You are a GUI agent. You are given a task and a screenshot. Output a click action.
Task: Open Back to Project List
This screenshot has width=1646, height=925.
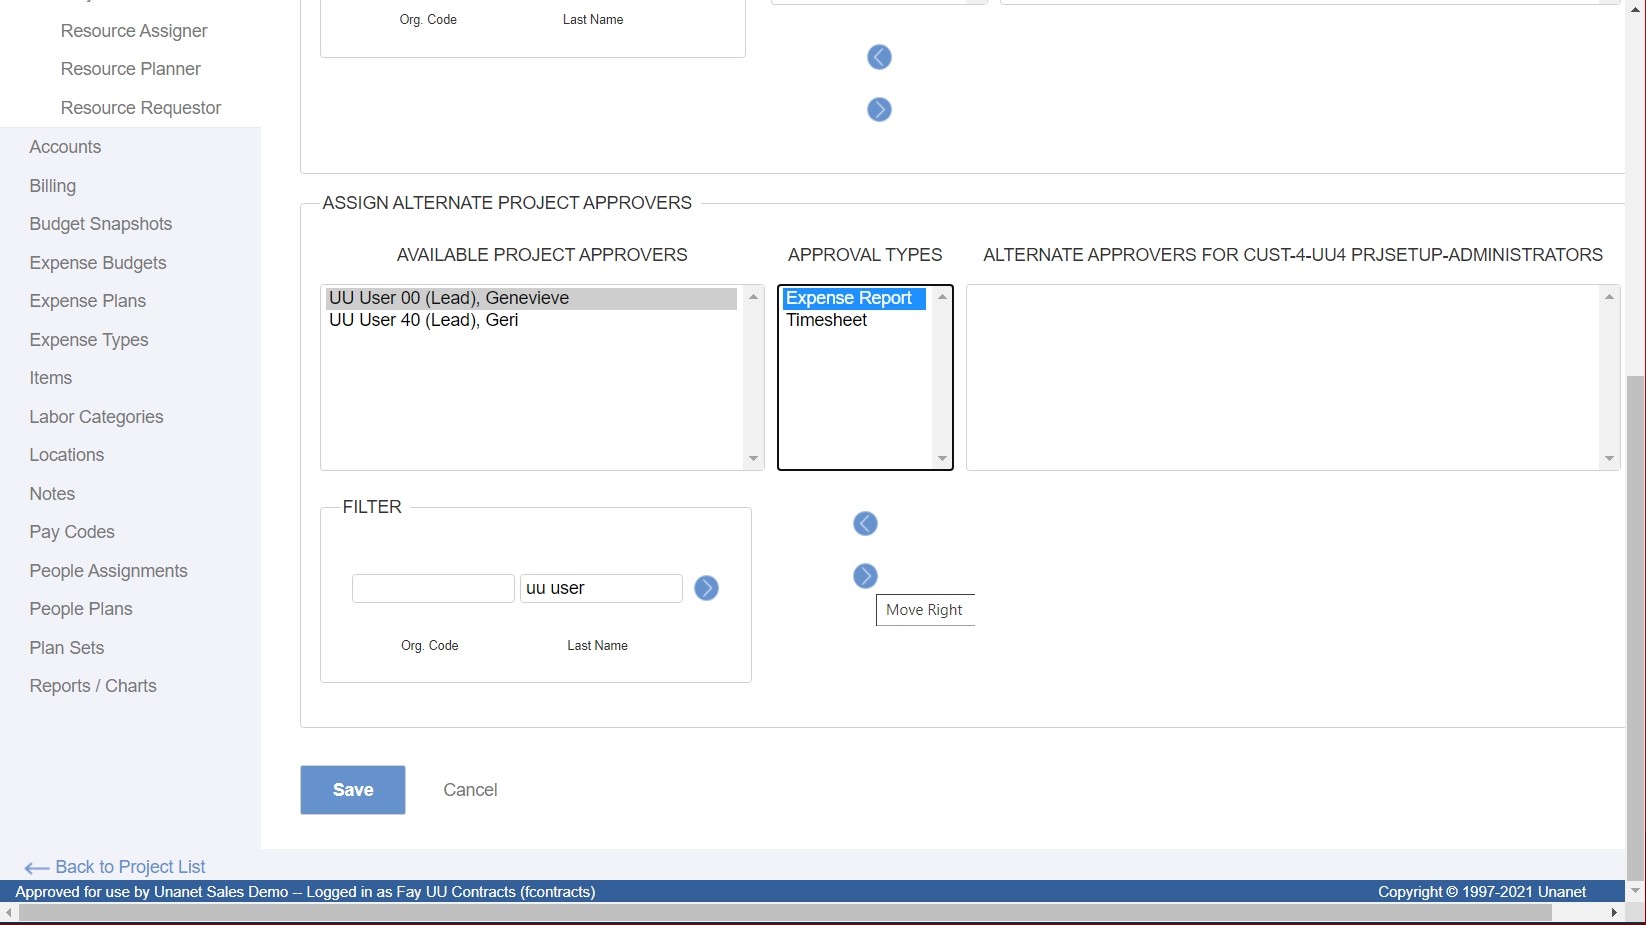click(x=129, y=866)
